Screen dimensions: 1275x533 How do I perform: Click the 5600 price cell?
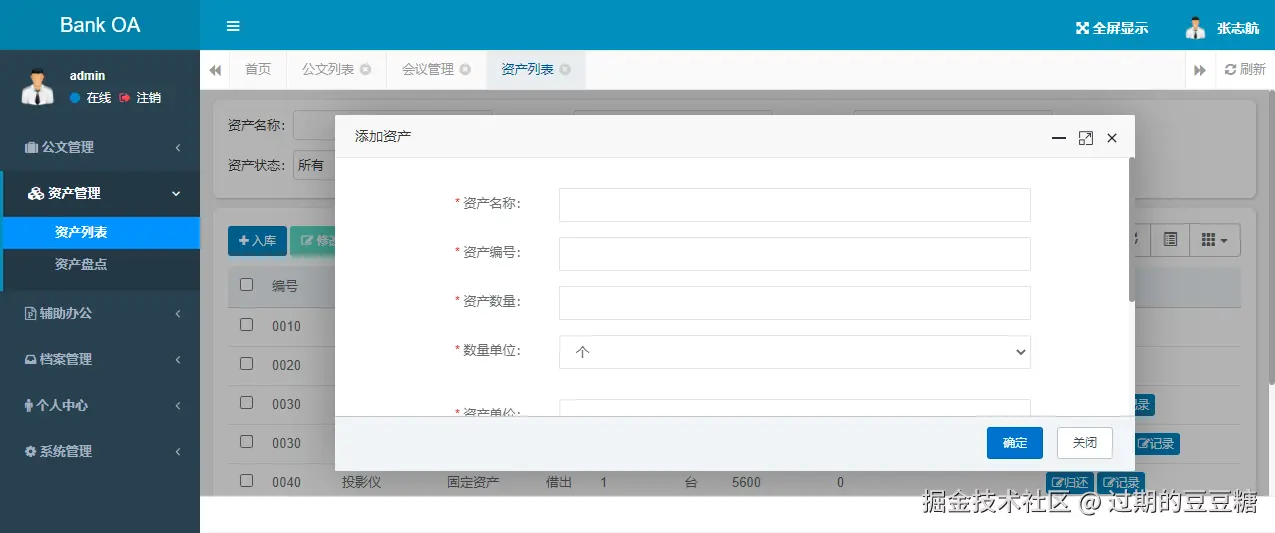point(746,482)
